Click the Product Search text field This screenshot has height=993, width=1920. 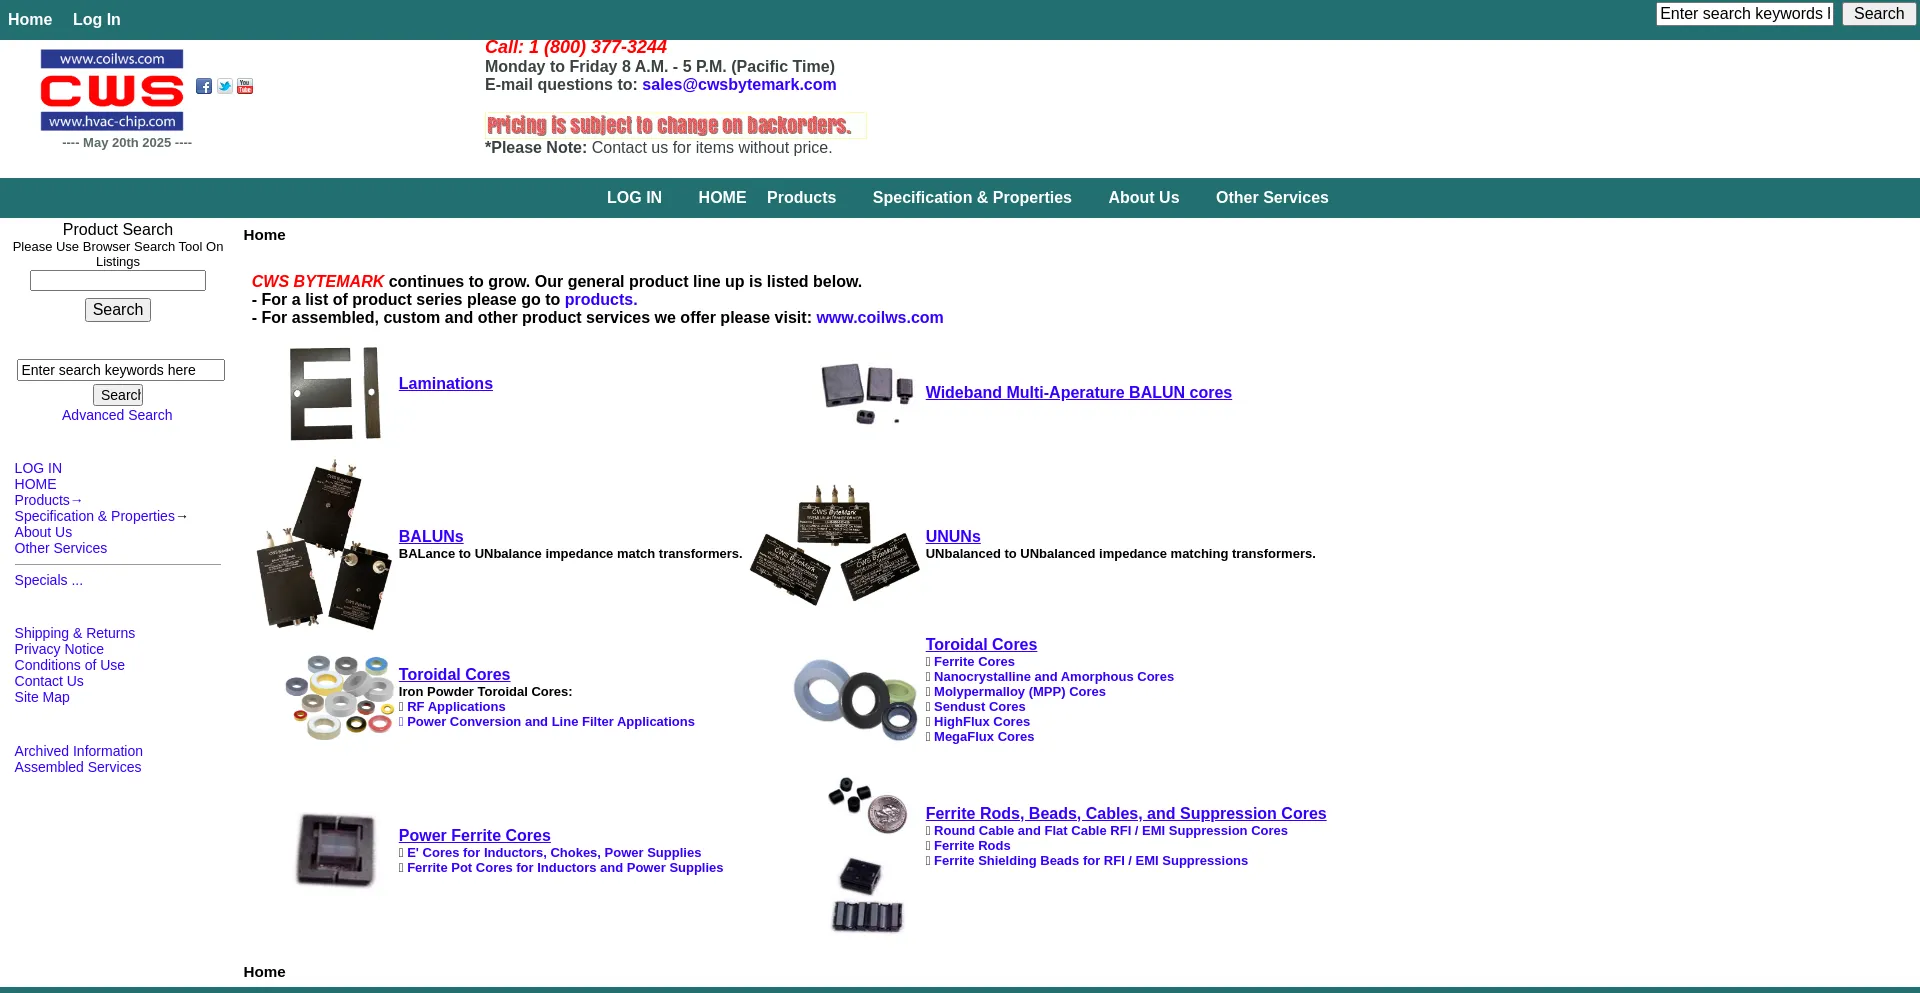pos(118,281)
